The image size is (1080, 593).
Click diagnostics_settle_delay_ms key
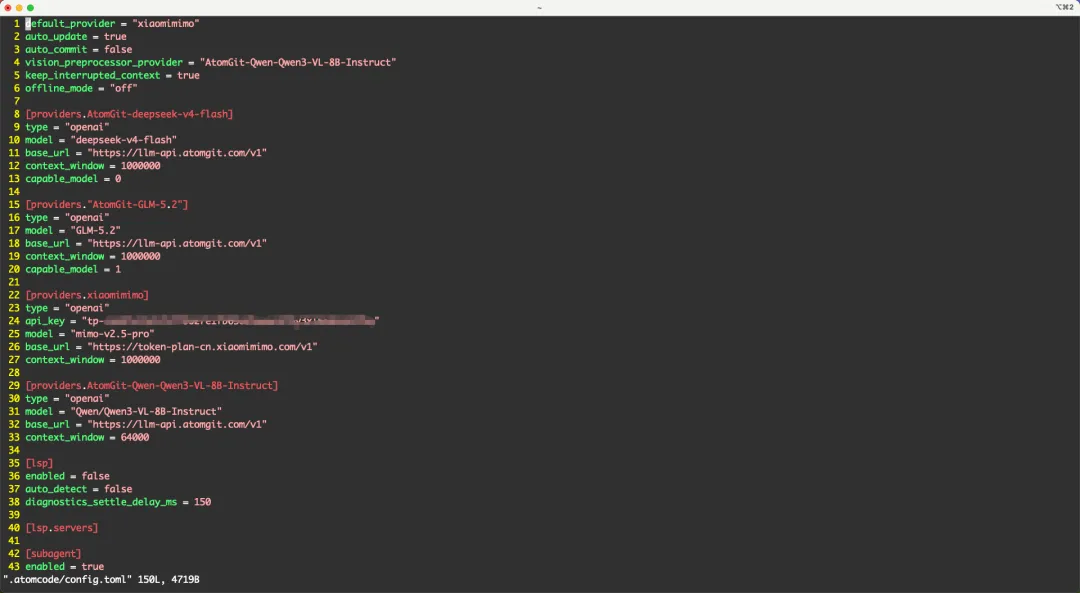101,502
